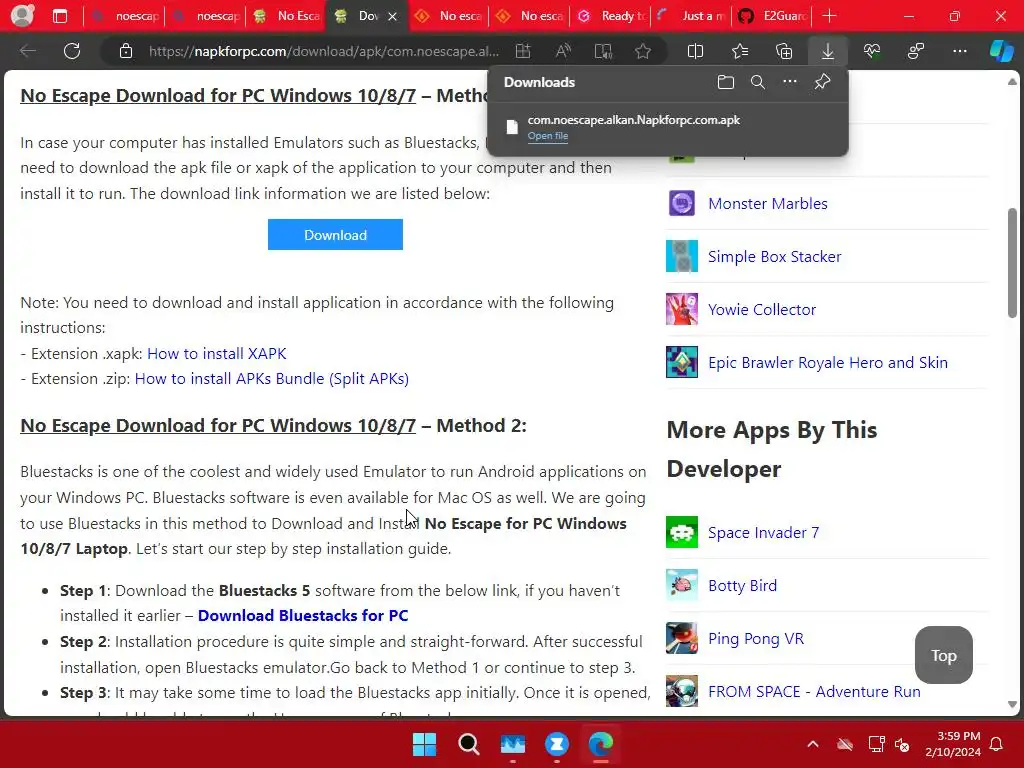Open Download Bluestacks for PC link
Viewport: 1024px width, 768px height.
[x=303, y=616]
